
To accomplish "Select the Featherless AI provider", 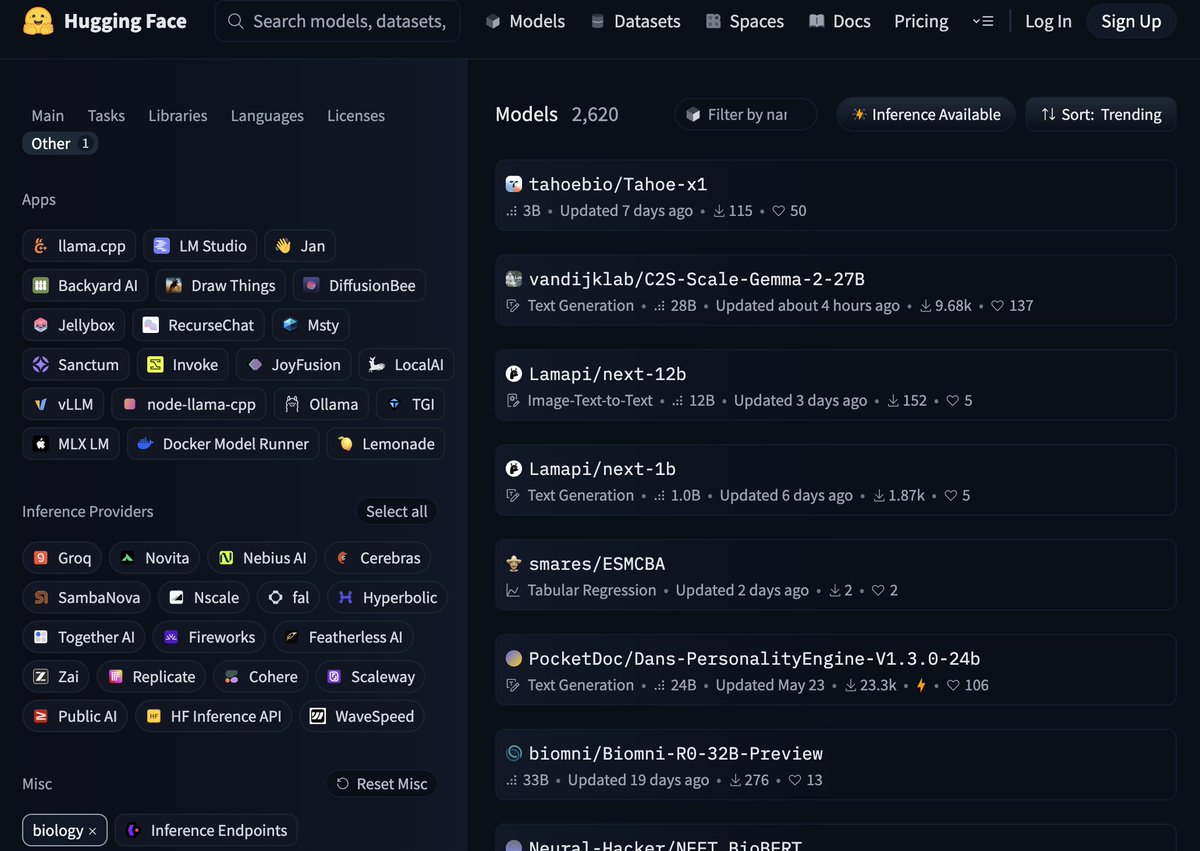I will click(x=343, y=637).
